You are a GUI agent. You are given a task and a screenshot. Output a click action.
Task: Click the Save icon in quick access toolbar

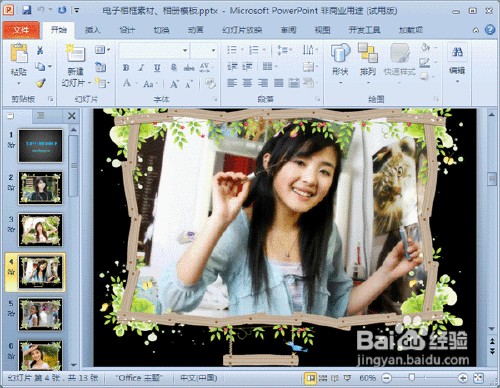pyautogui.click(x=27, y=10)
